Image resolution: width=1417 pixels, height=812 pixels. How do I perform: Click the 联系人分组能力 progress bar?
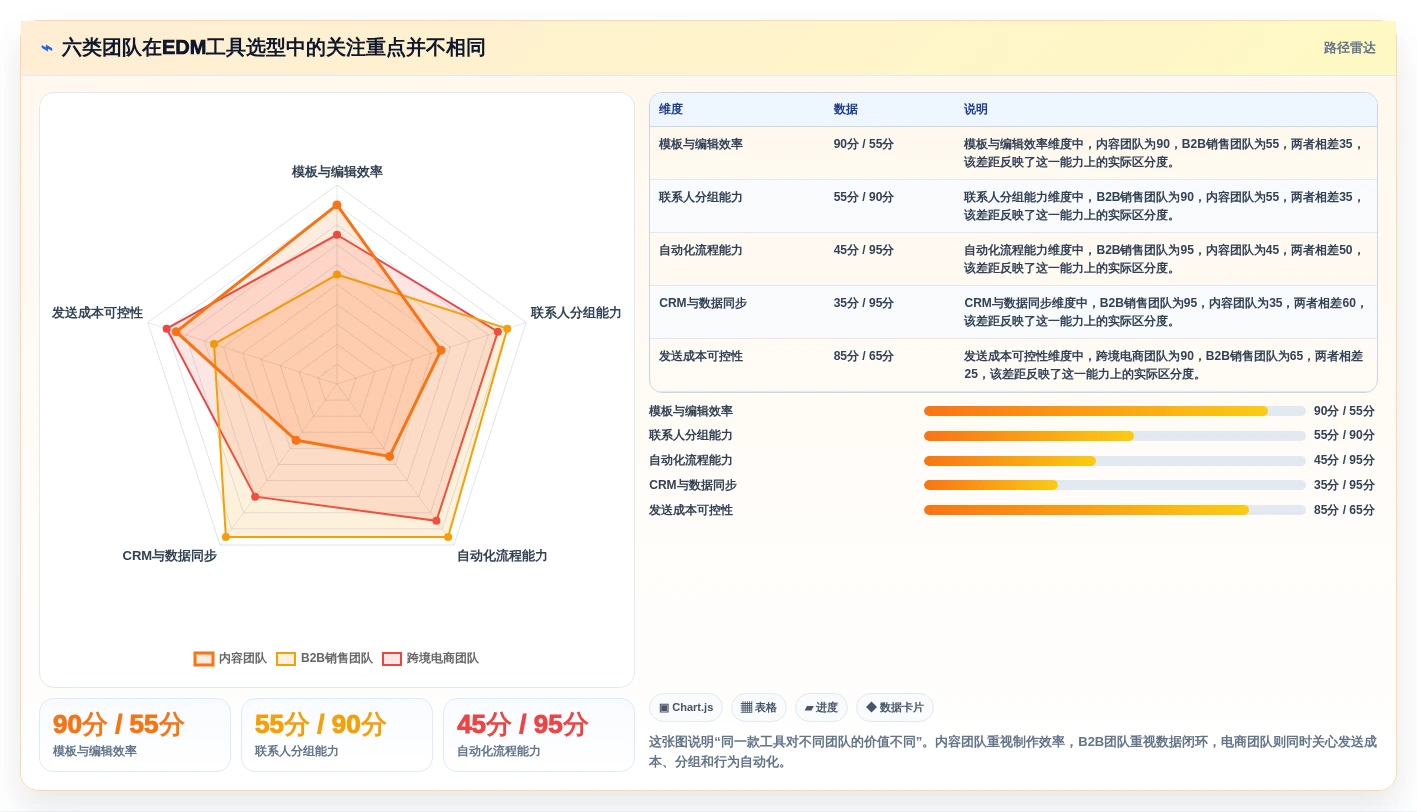click(x=1115, y=436)
